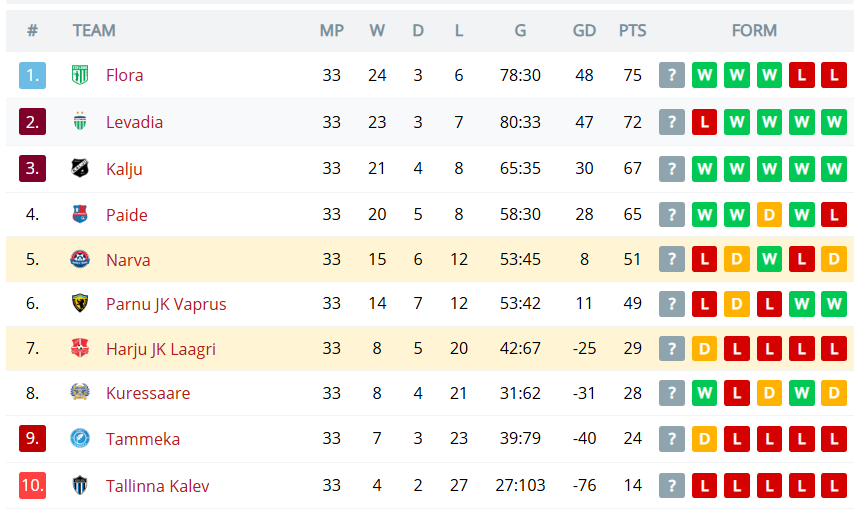Click the Parnu JK Vaprus badge
Viewport: 865px width, 527px height.
pos(80,303)
